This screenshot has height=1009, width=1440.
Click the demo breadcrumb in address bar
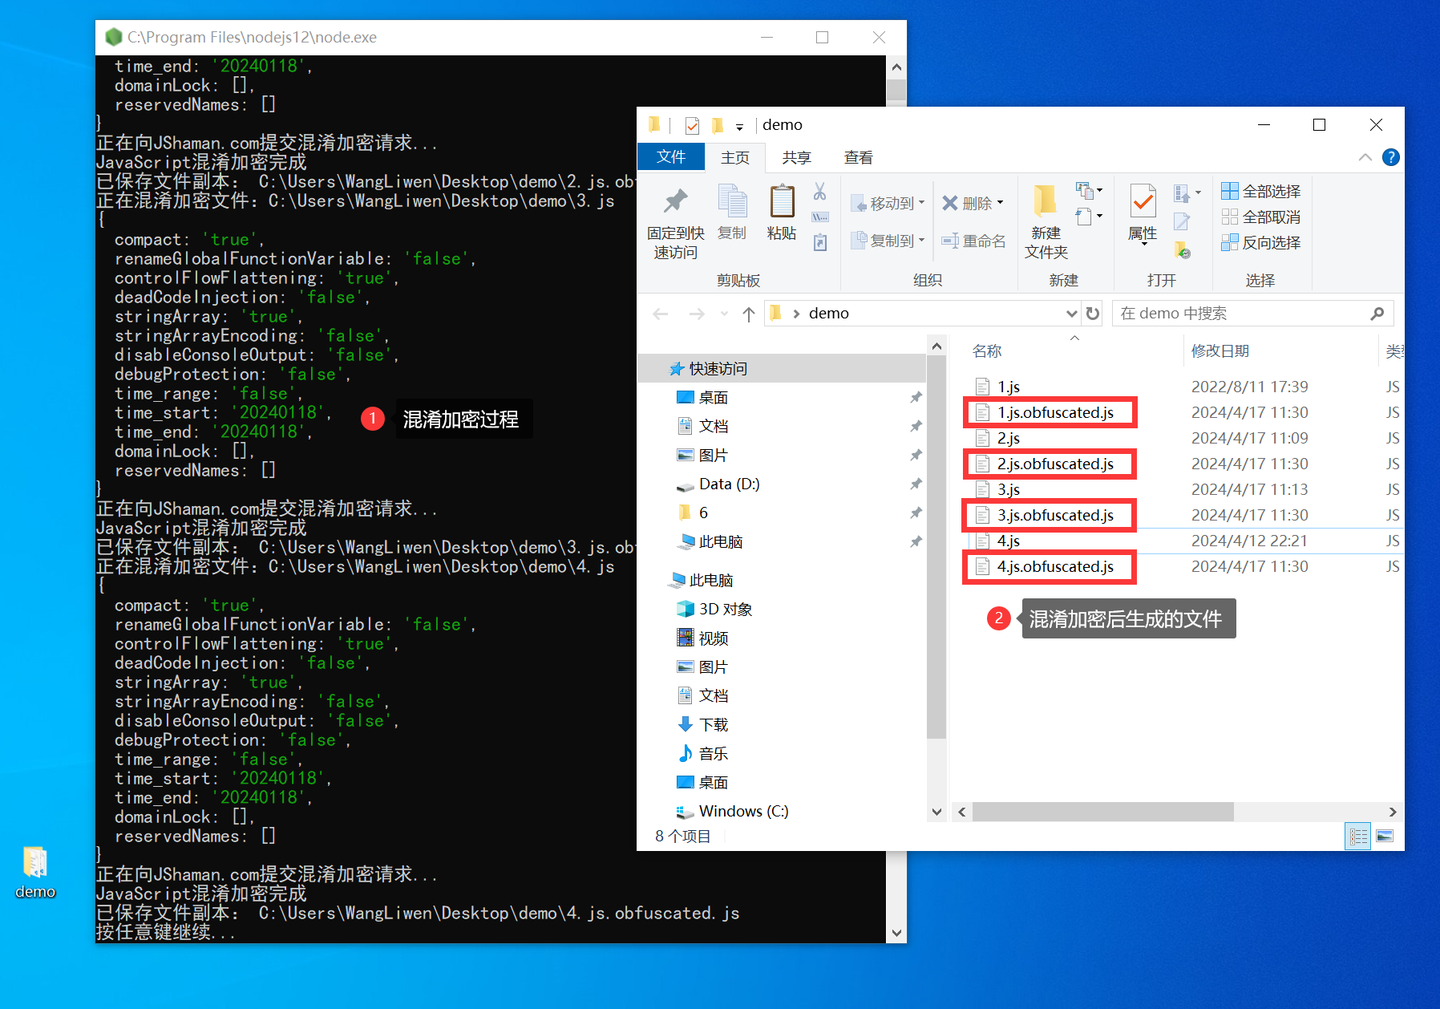pyautogui.click(x=829, y=313)
